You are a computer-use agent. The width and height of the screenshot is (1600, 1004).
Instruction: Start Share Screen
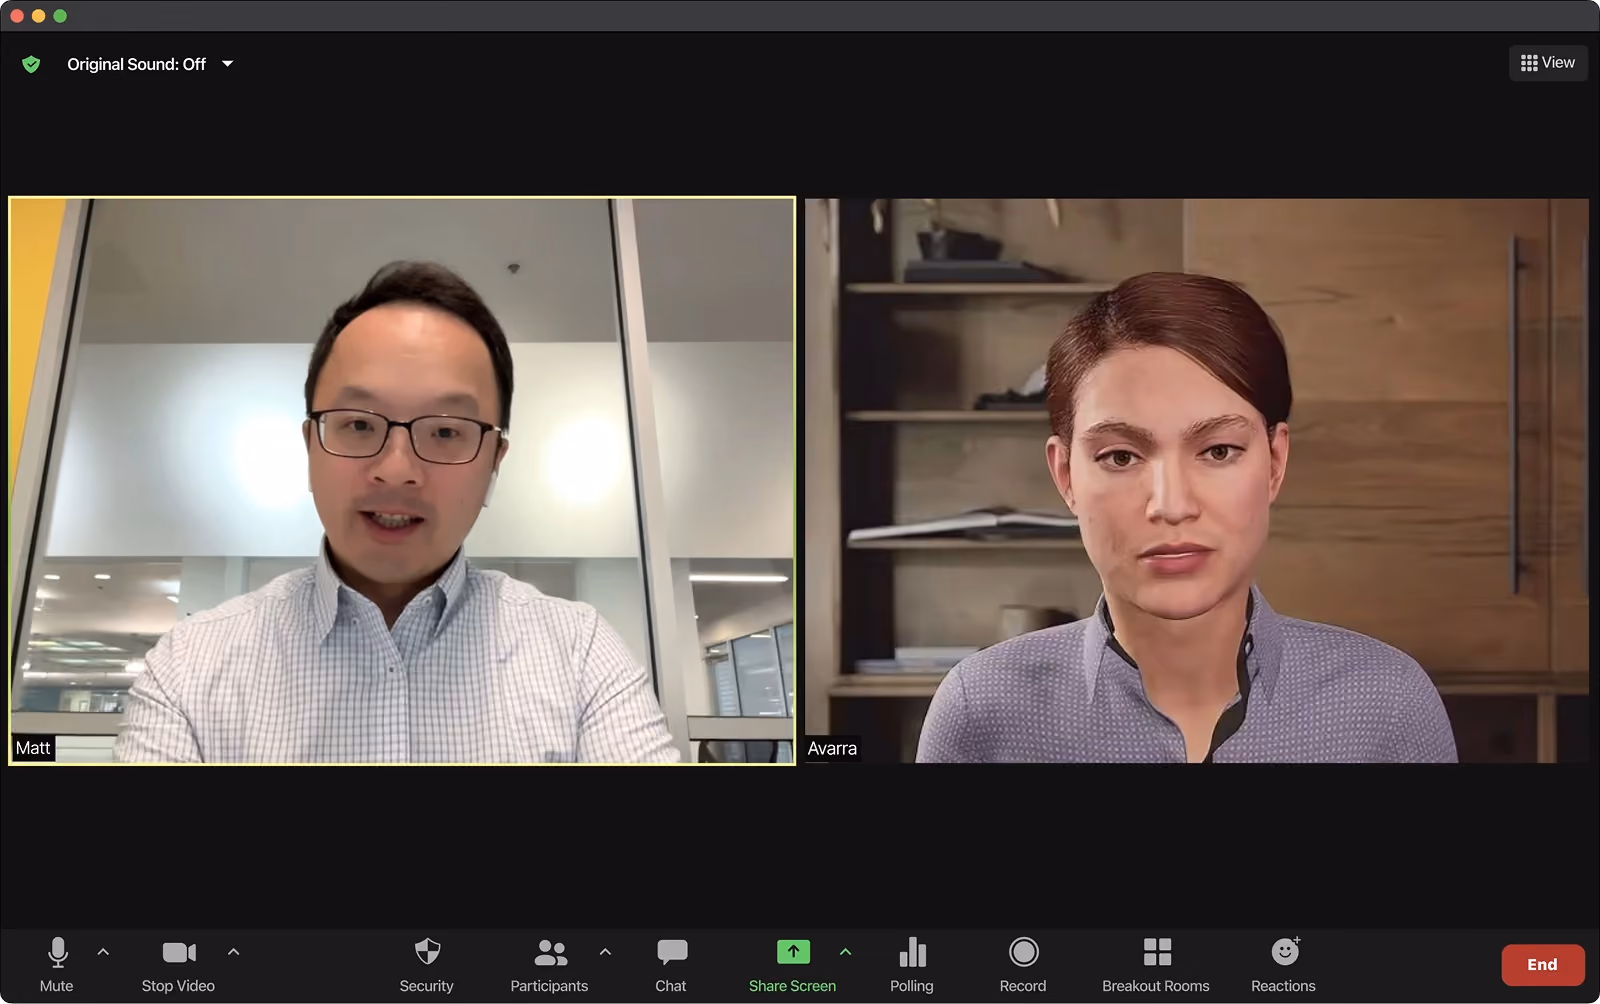(x=792, y=965)
